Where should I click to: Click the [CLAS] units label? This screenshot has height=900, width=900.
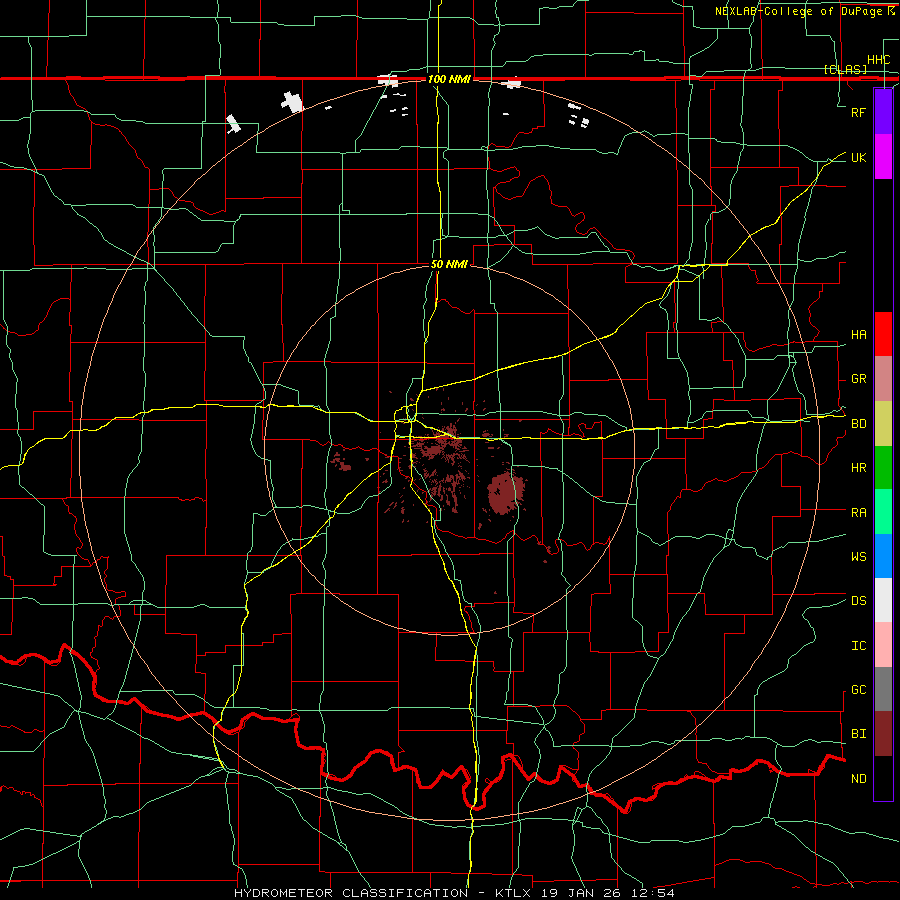click(x=845, y=69)
